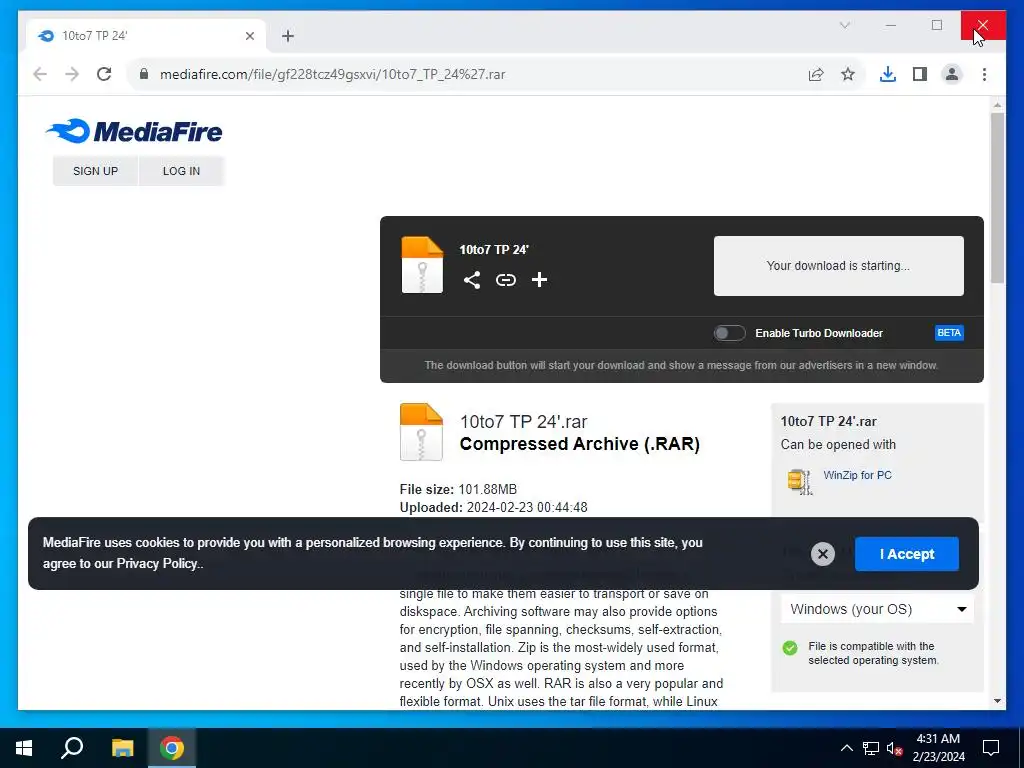
Task: Click the muted volume tray icon
Action: click(x=895, y=748)
